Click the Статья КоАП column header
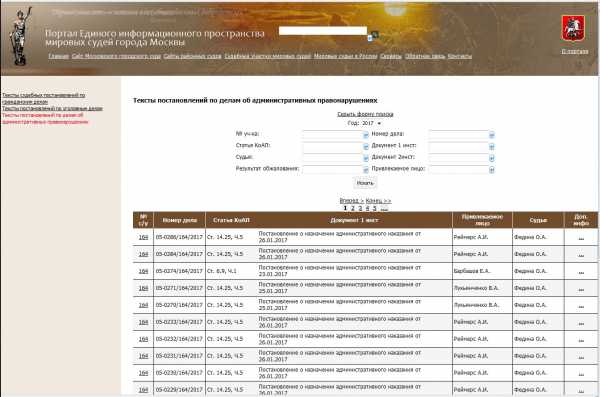 pos(232,220)
